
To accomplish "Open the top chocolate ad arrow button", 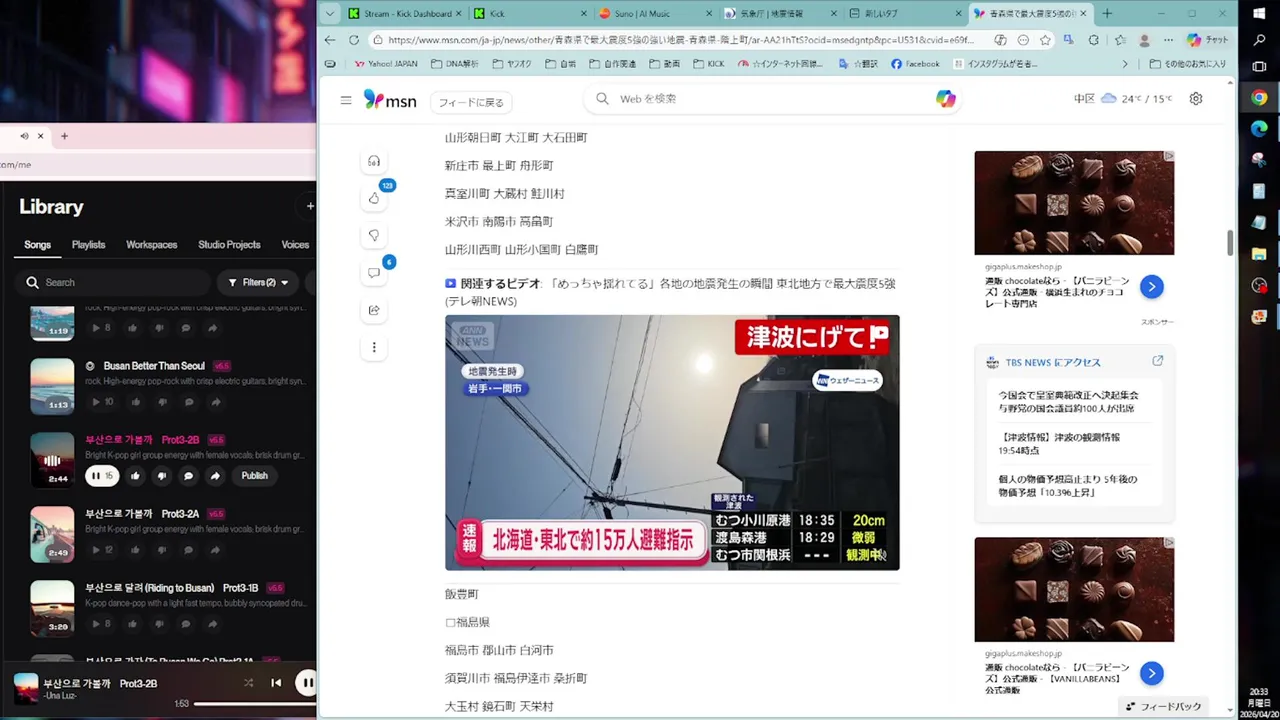I will [x=1151, y=287].
